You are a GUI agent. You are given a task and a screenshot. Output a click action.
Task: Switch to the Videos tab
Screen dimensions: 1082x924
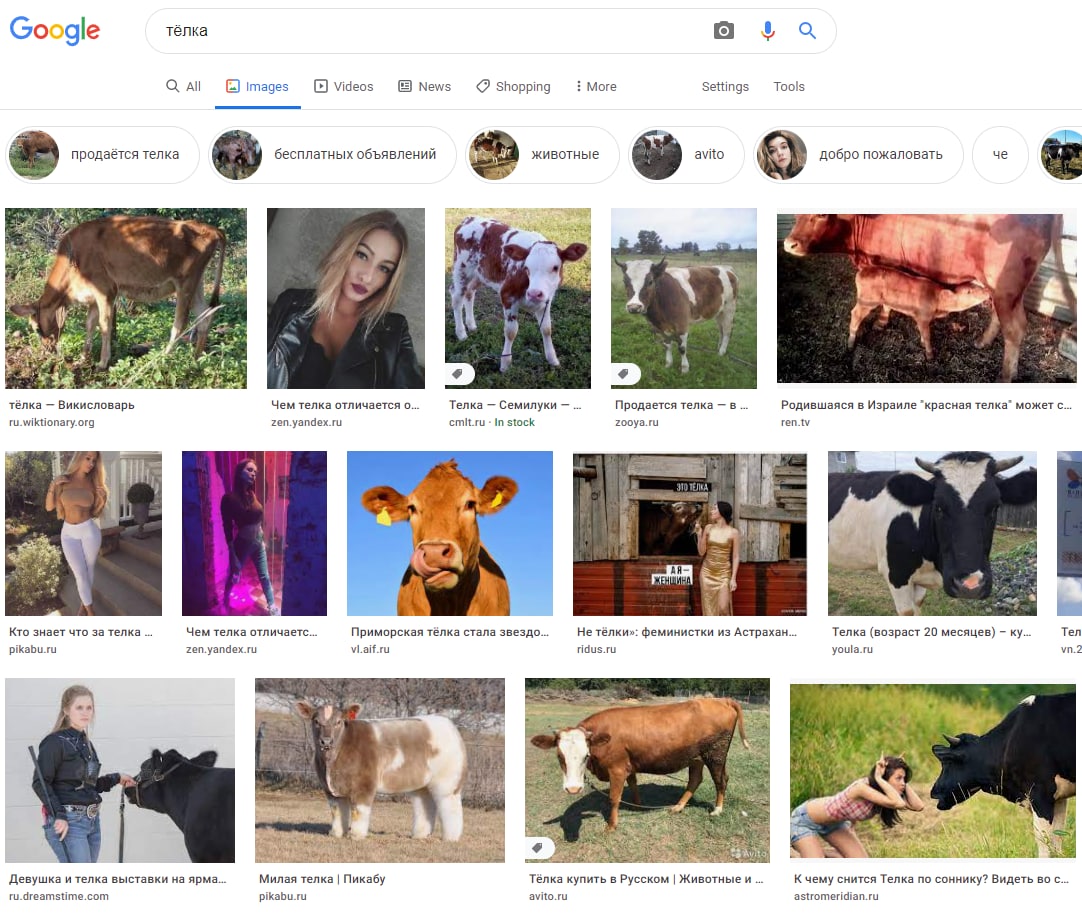pyautogui.click(x=344, y=87)
